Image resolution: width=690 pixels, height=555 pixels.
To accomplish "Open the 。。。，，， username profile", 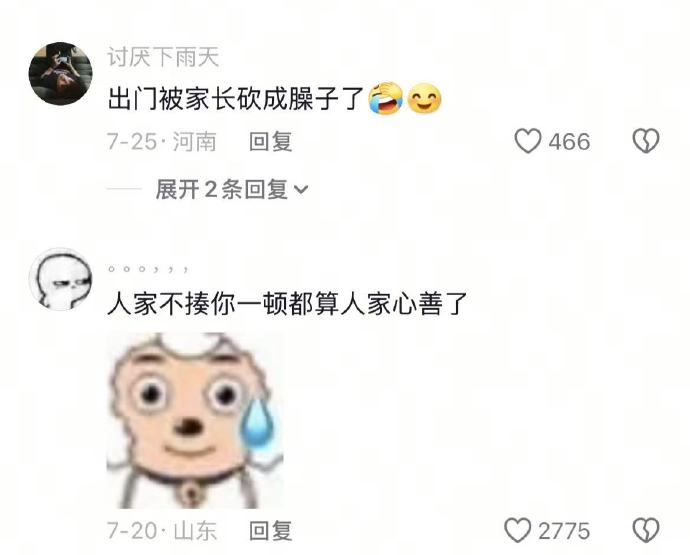I will click(x=148, y=268).
